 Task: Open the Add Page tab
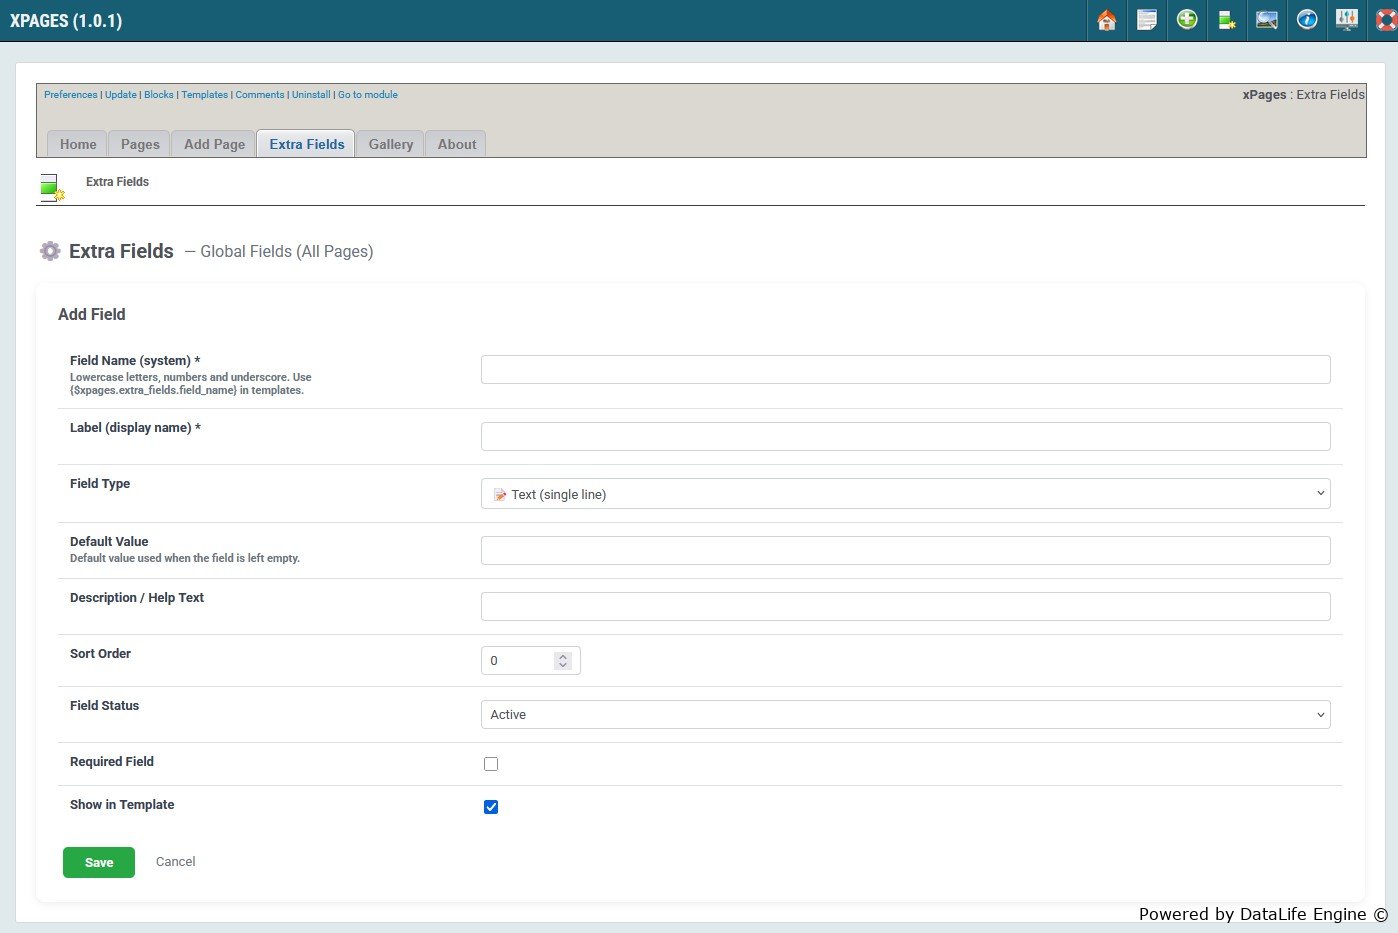(214, 144)
